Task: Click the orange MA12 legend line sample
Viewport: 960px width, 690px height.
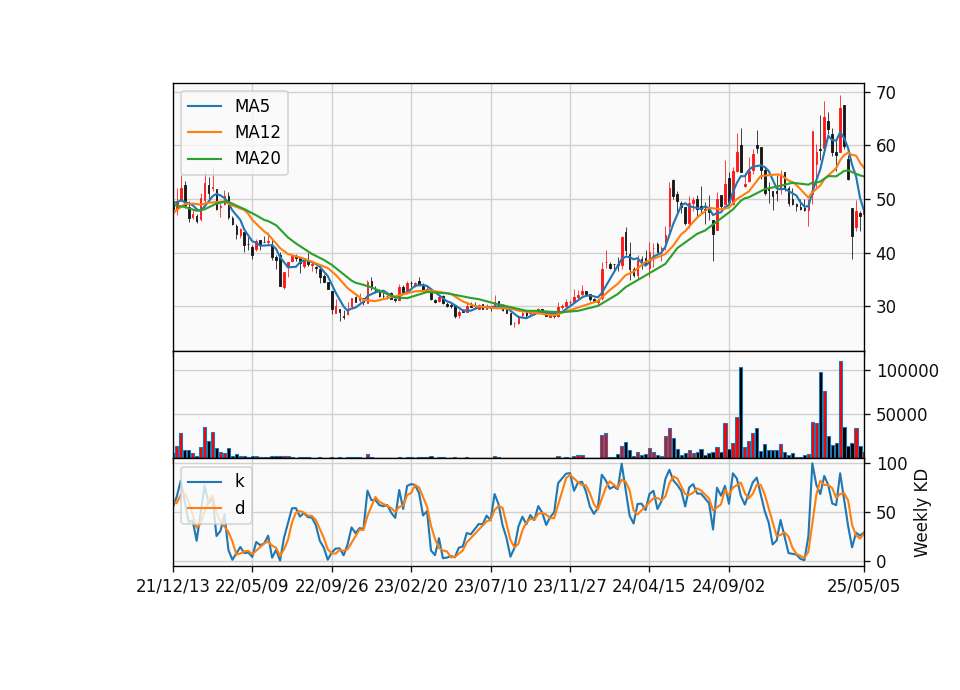Action: coord(204,132)
